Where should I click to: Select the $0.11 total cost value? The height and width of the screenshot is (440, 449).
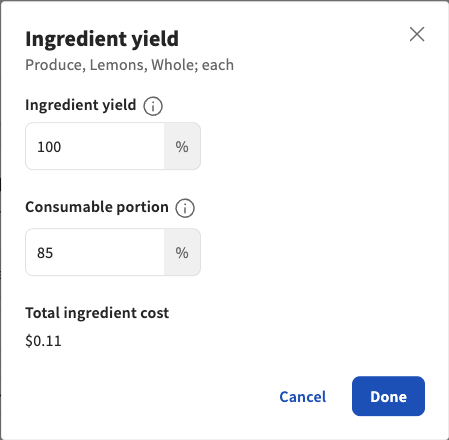coord(43,341)
